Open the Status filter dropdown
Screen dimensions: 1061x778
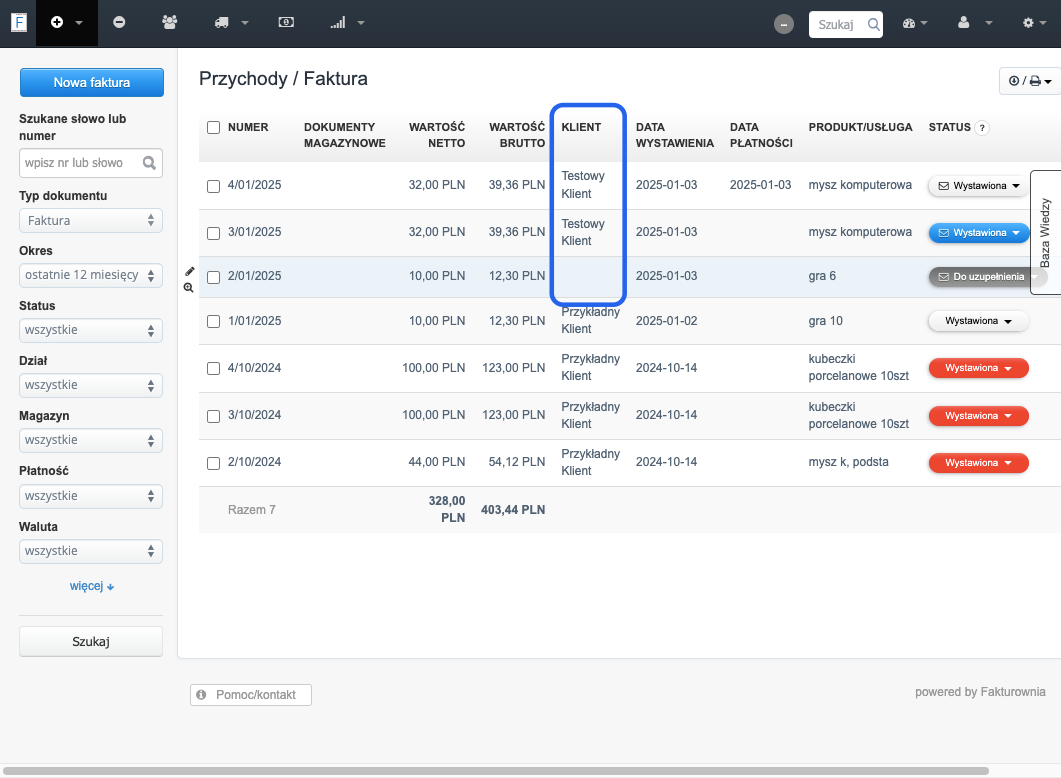point(91,330)
